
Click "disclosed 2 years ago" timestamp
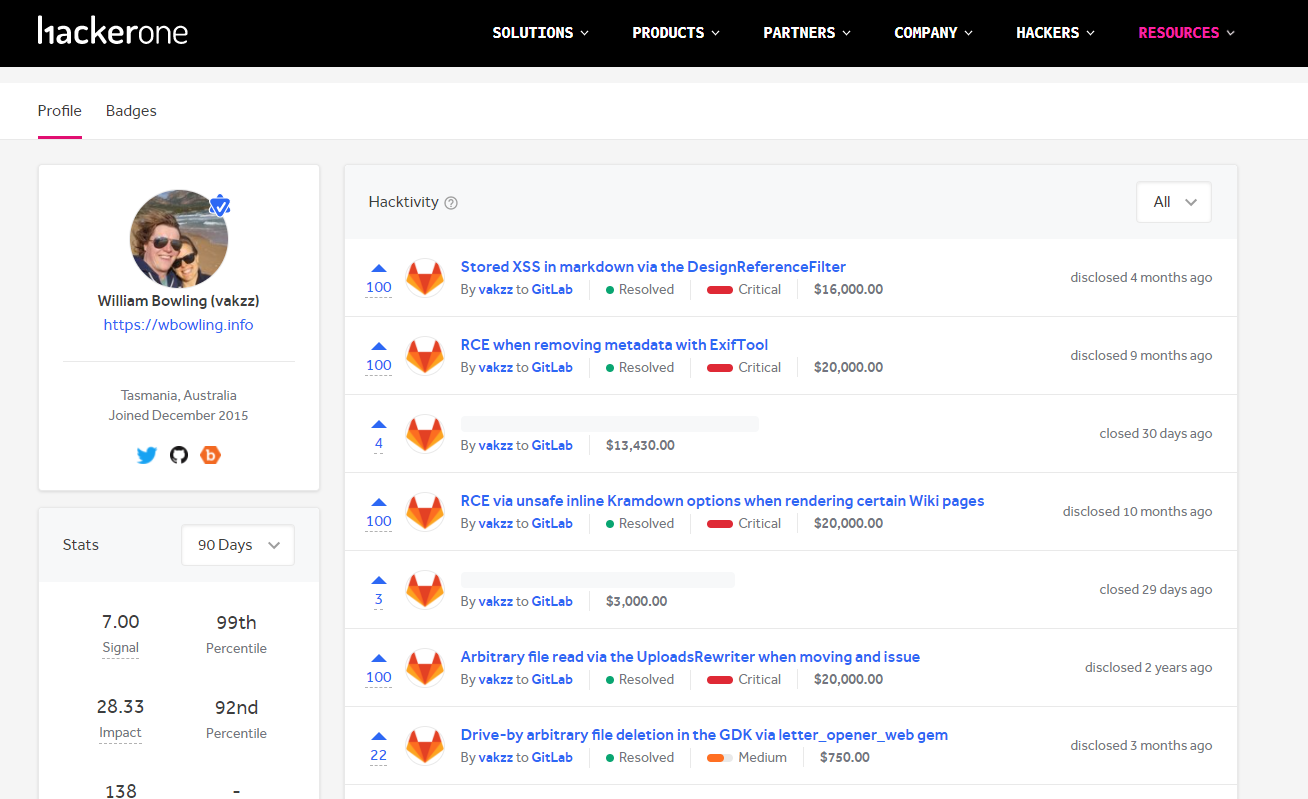pyautogui.click(x=1149, y=668)
